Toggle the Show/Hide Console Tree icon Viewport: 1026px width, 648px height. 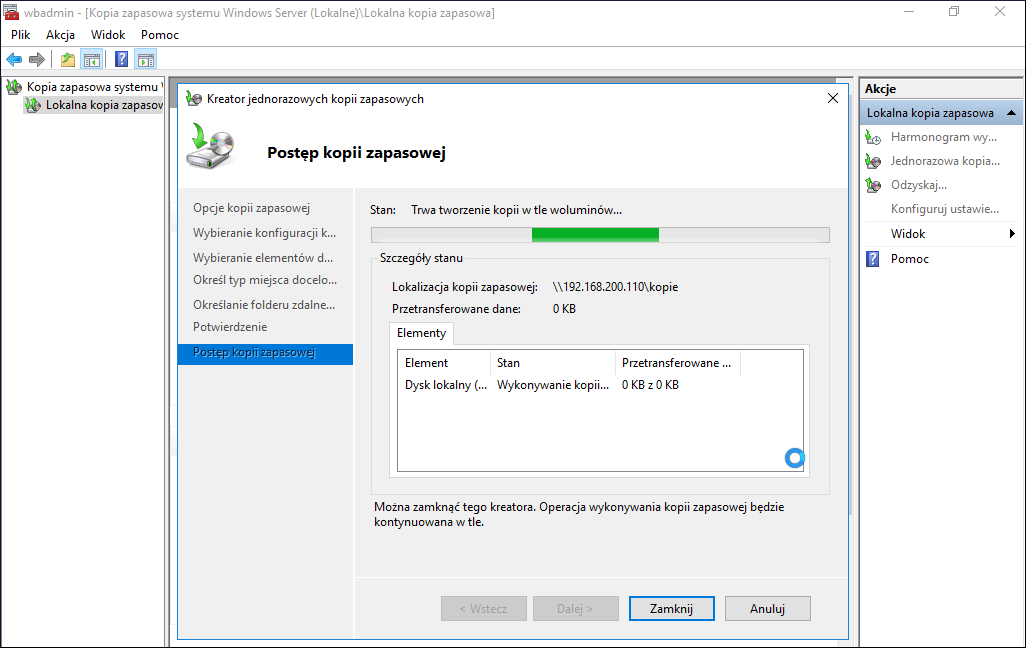92,60
